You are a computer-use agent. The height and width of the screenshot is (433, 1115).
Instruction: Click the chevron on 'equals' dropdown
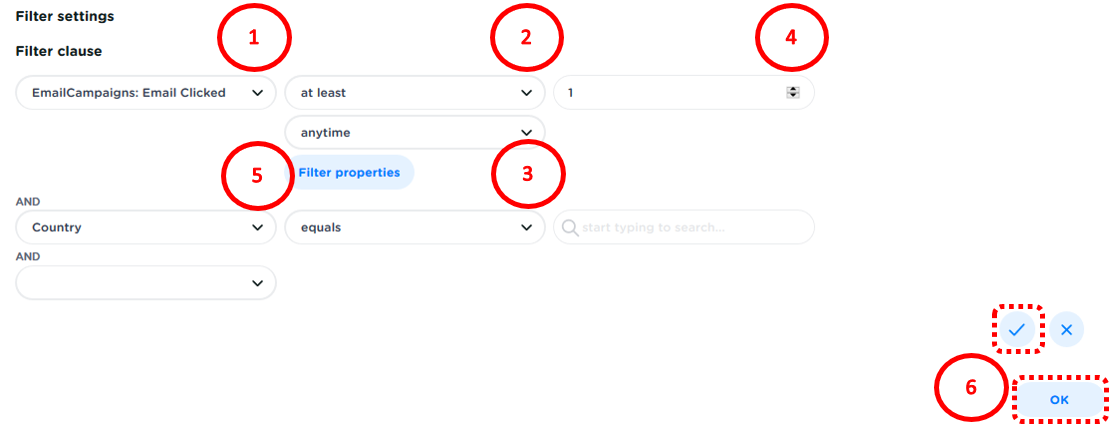pos(527,227)
